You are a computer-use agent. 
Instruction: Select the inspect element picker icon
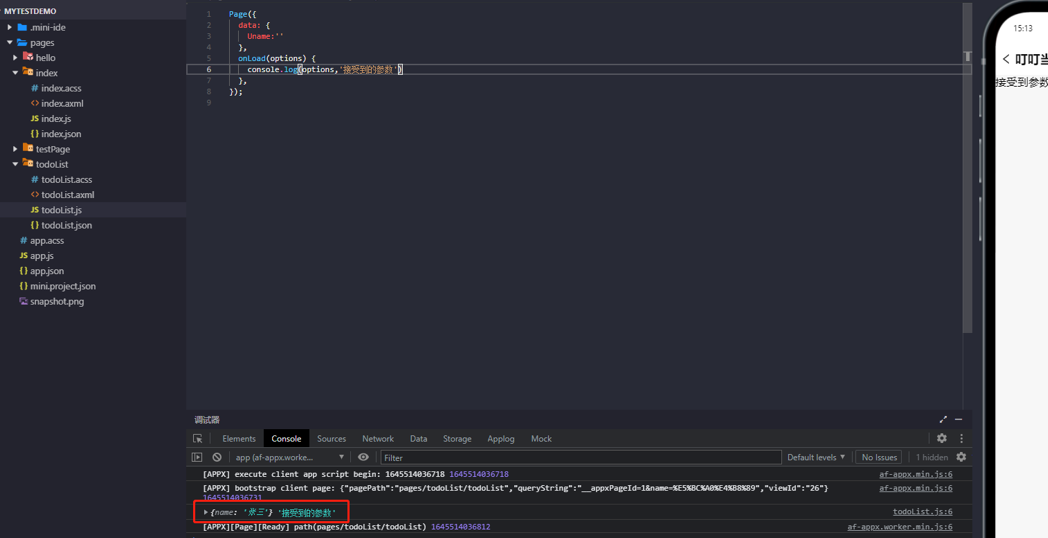(x=198, y=438)
